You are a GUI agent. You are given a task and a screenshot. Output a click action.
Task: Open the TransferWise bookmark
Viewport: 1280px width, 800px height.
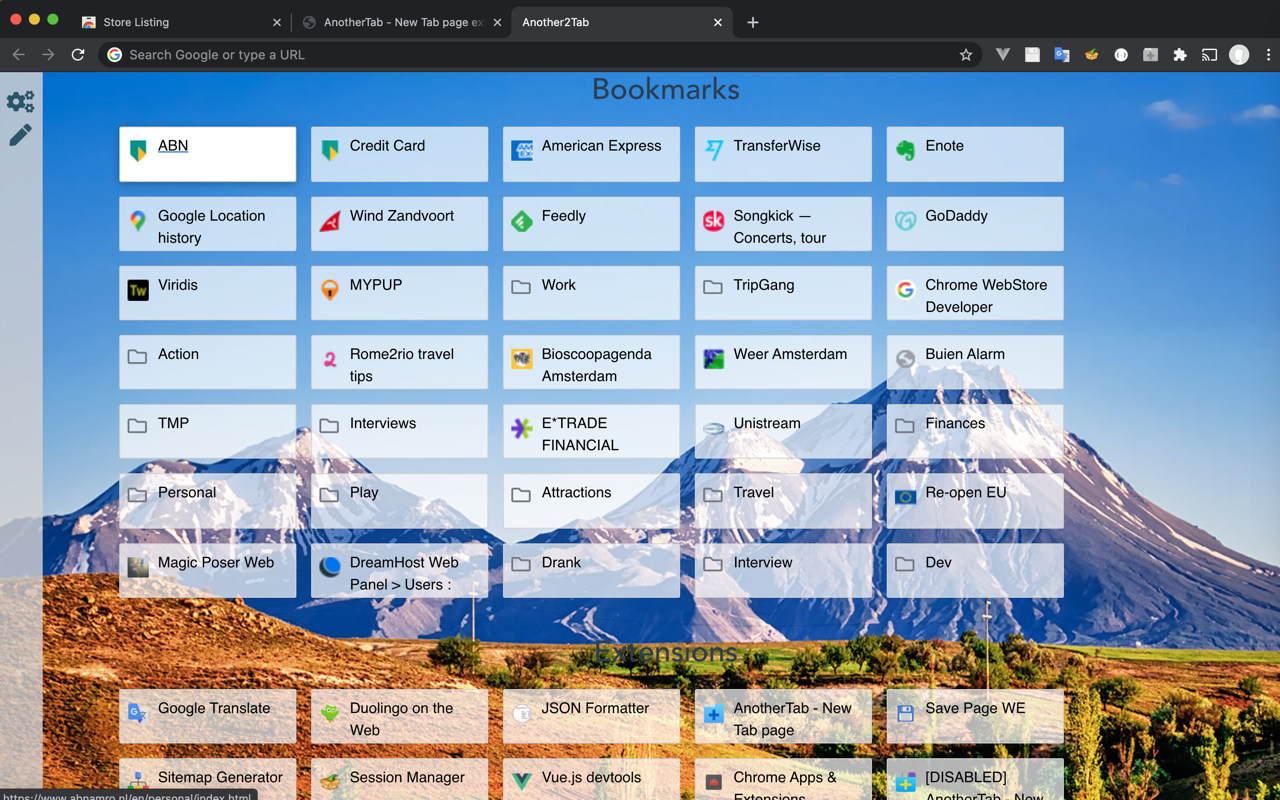click(783, 153)
